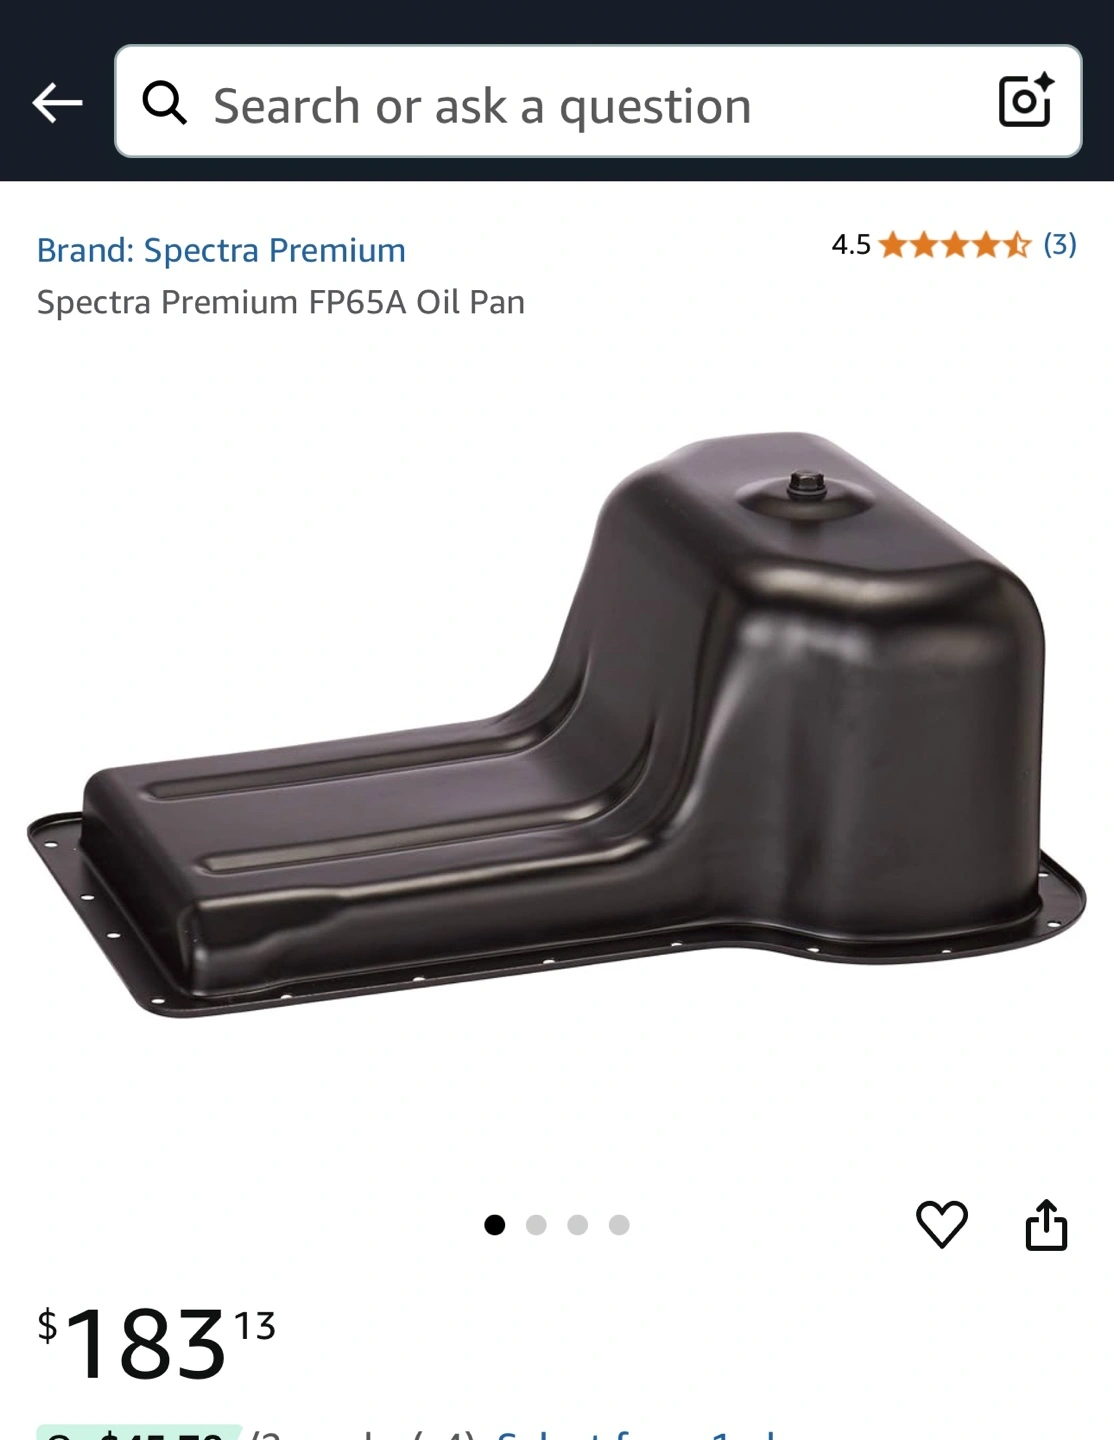This screenshot has width=1114, height=1440.
Task: Switch to the second carousel image dot
Action: point(536,1225)
